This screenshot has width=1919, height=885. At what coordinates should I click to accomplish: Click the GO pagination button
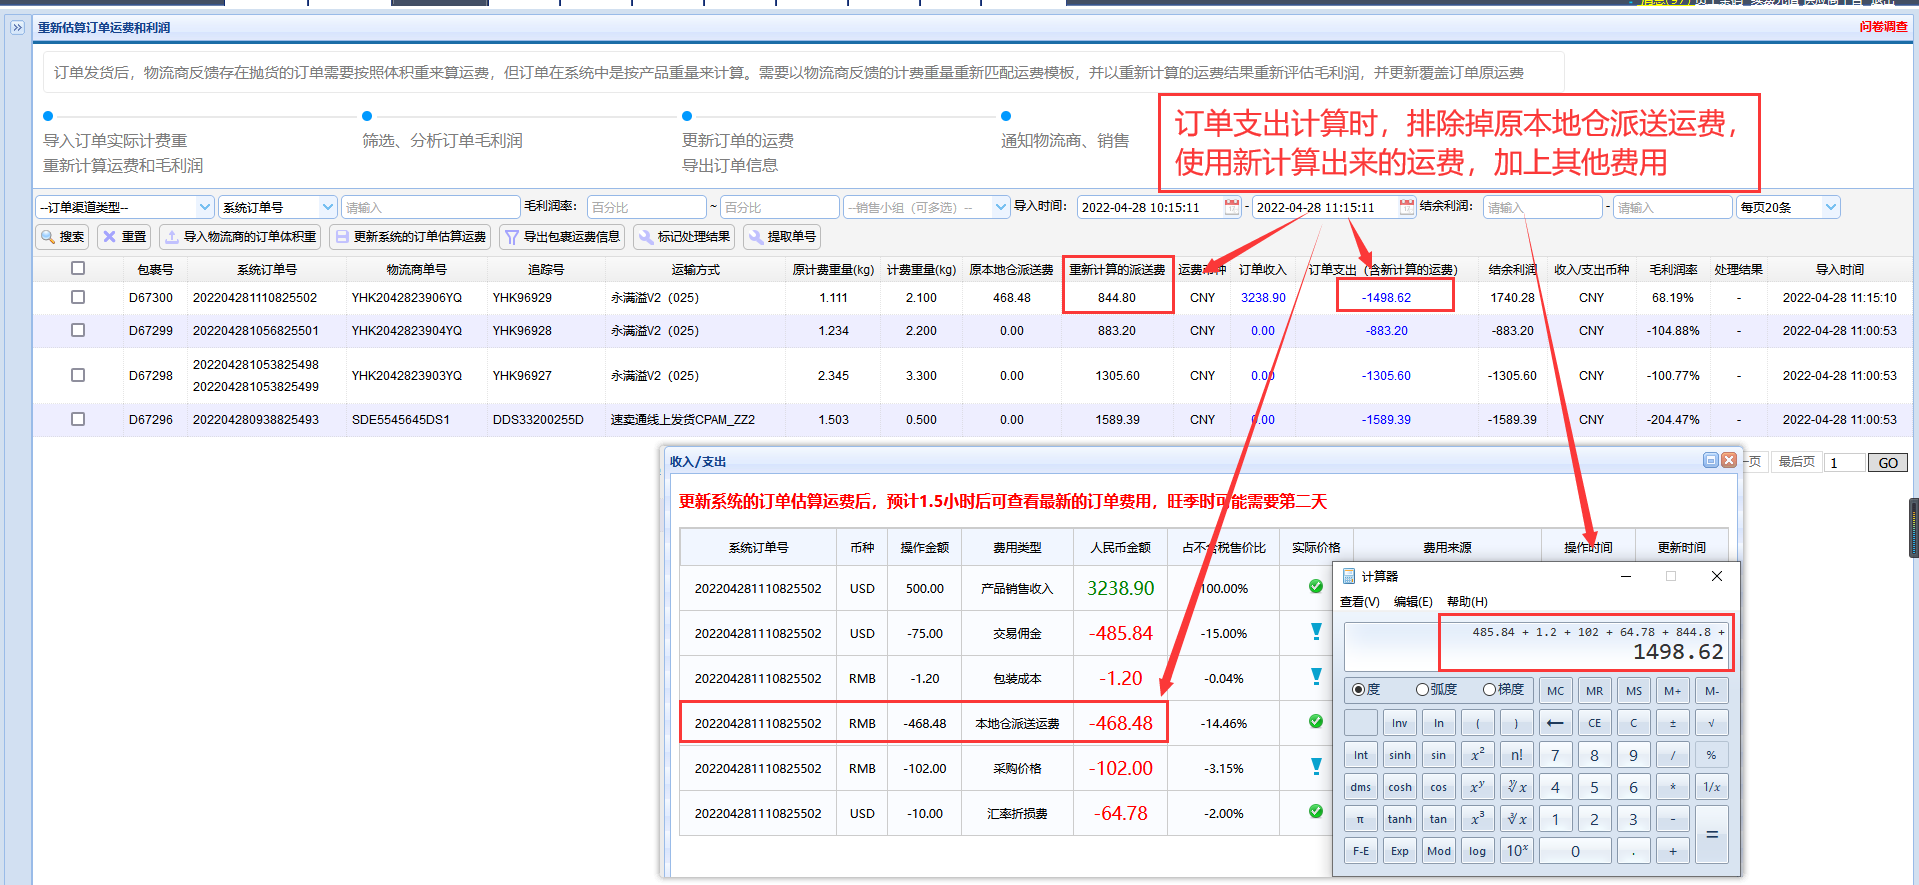point(1888,462)
